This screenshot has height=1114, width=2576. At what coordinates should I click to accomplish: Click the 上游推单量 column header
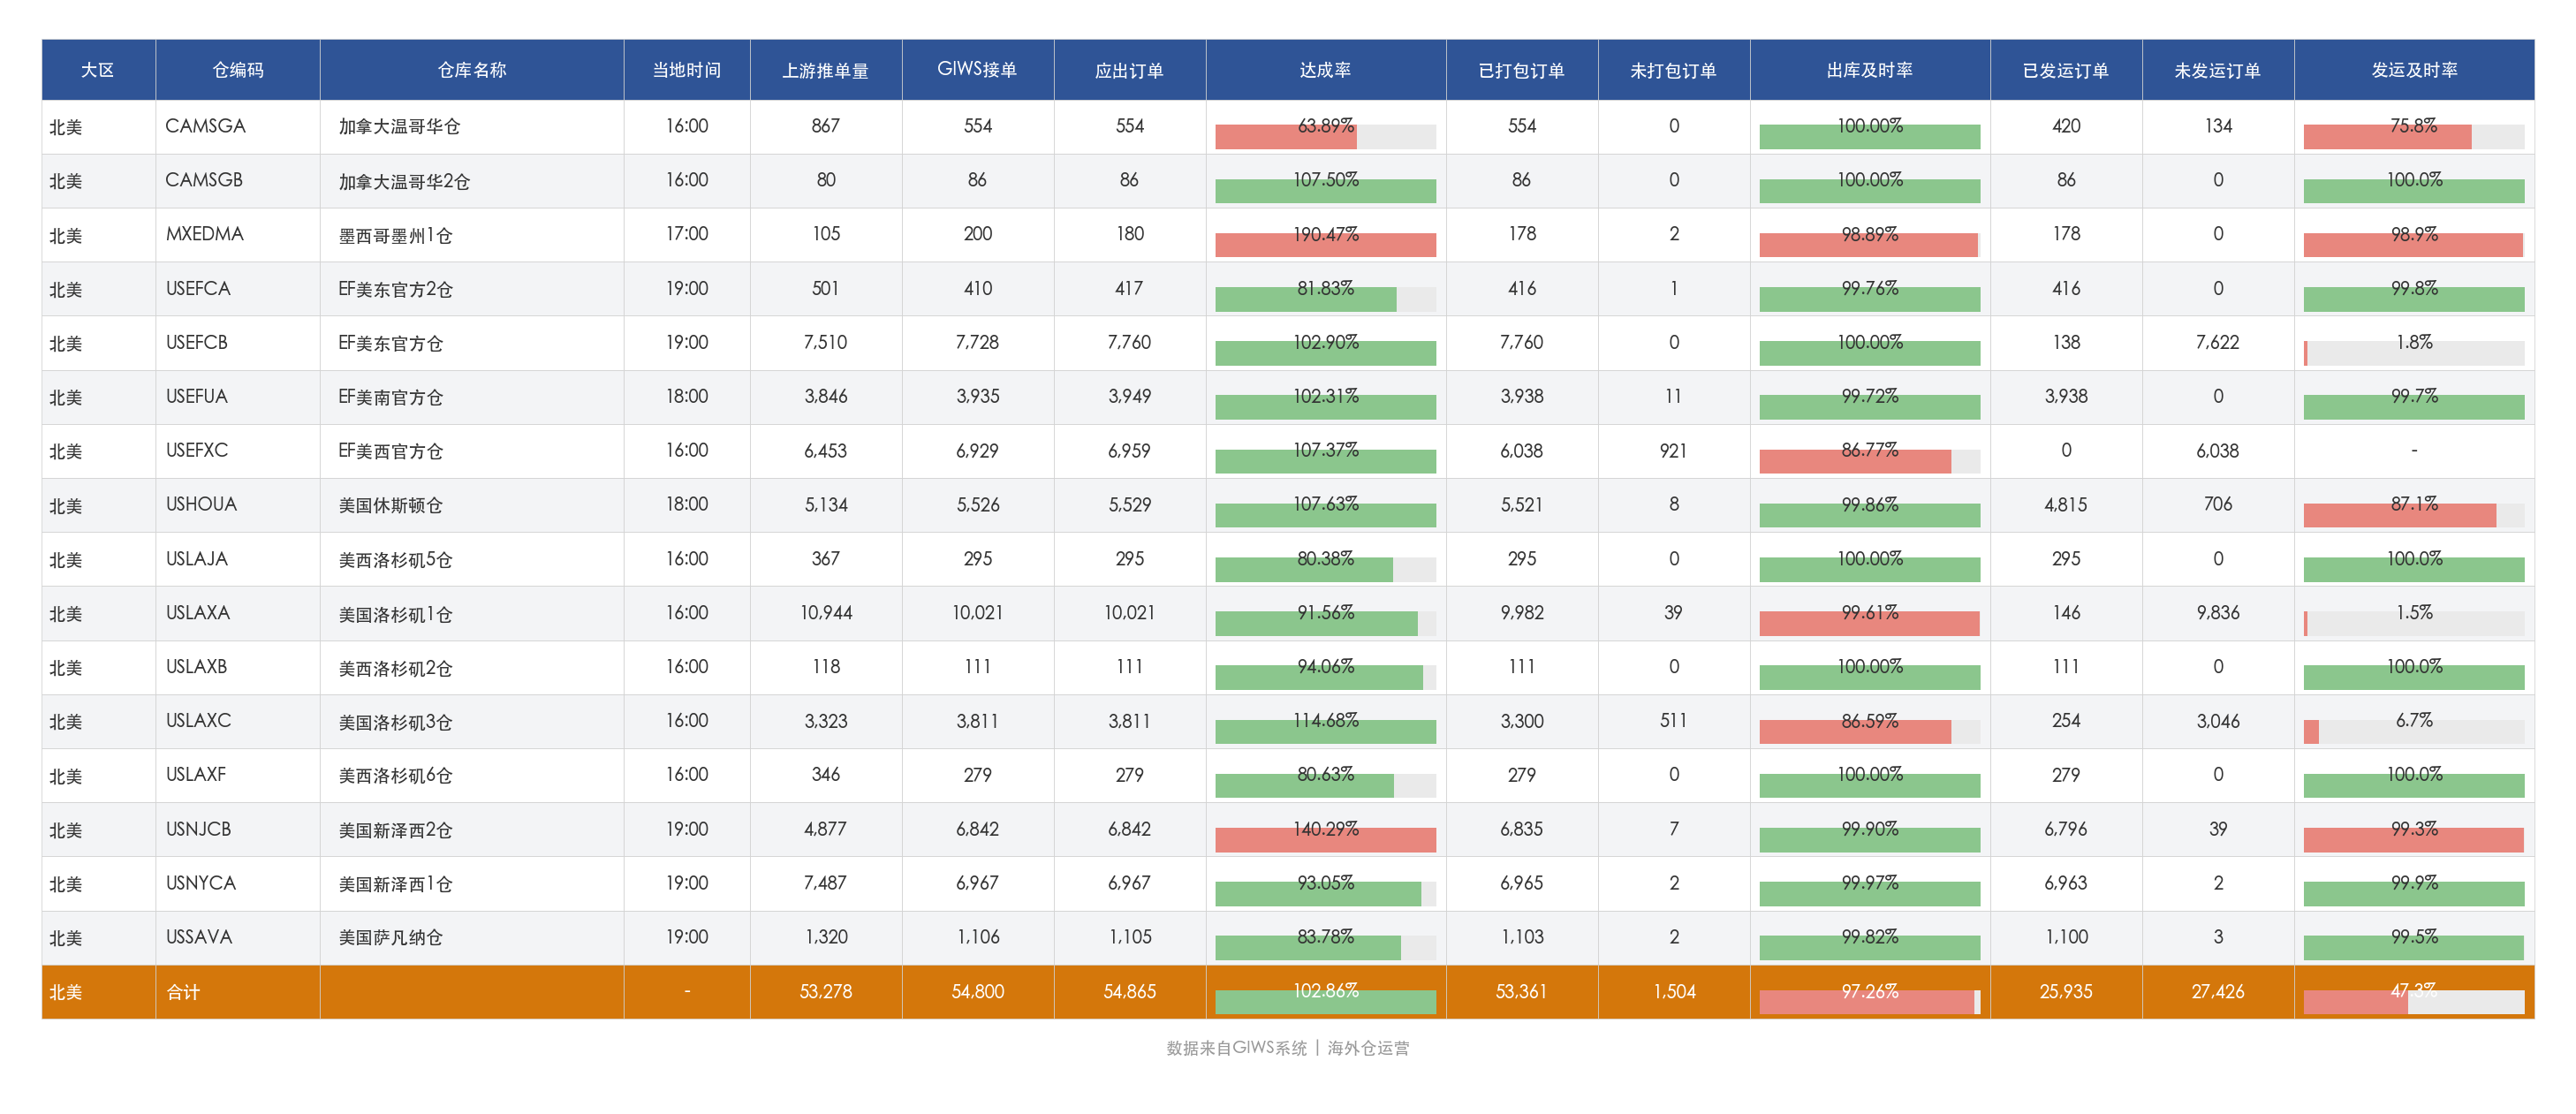[x=826, y=70]
